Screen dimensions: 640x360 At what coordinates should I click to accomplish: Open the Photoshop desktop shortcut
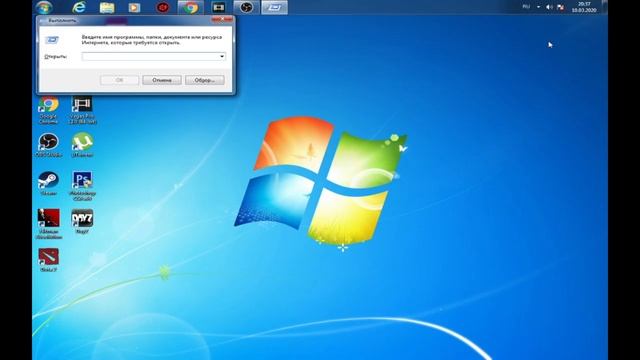(82, 186)
